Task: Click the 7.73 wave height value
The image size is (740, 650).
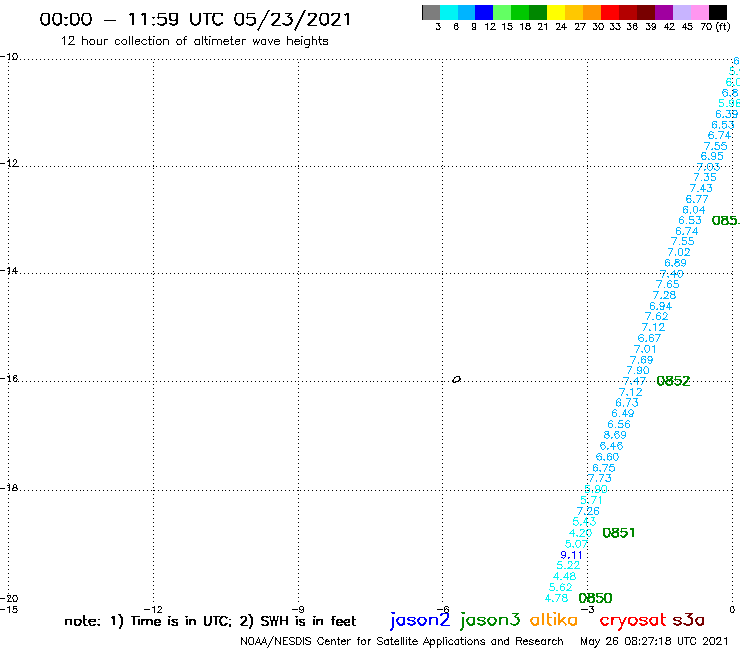Action: [600, 478]
